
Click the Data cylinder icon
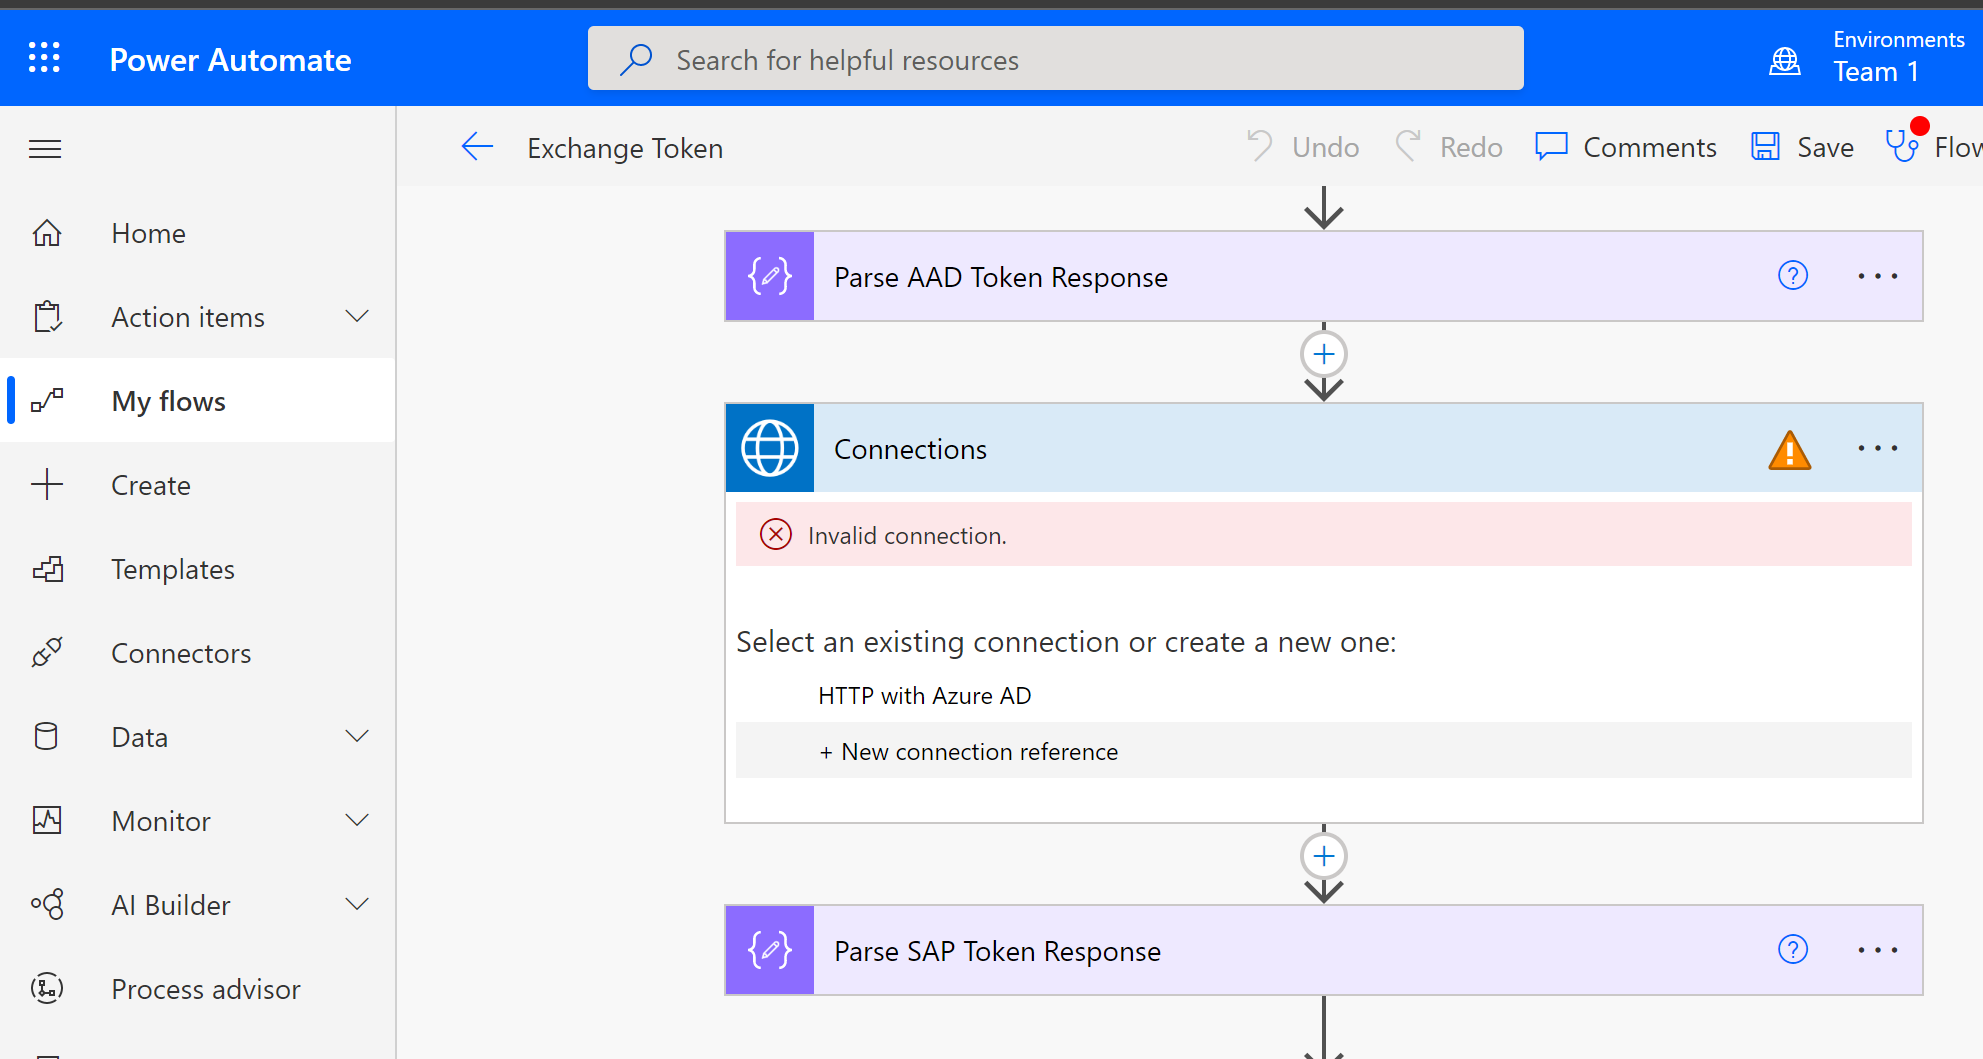tap(46, 737)
